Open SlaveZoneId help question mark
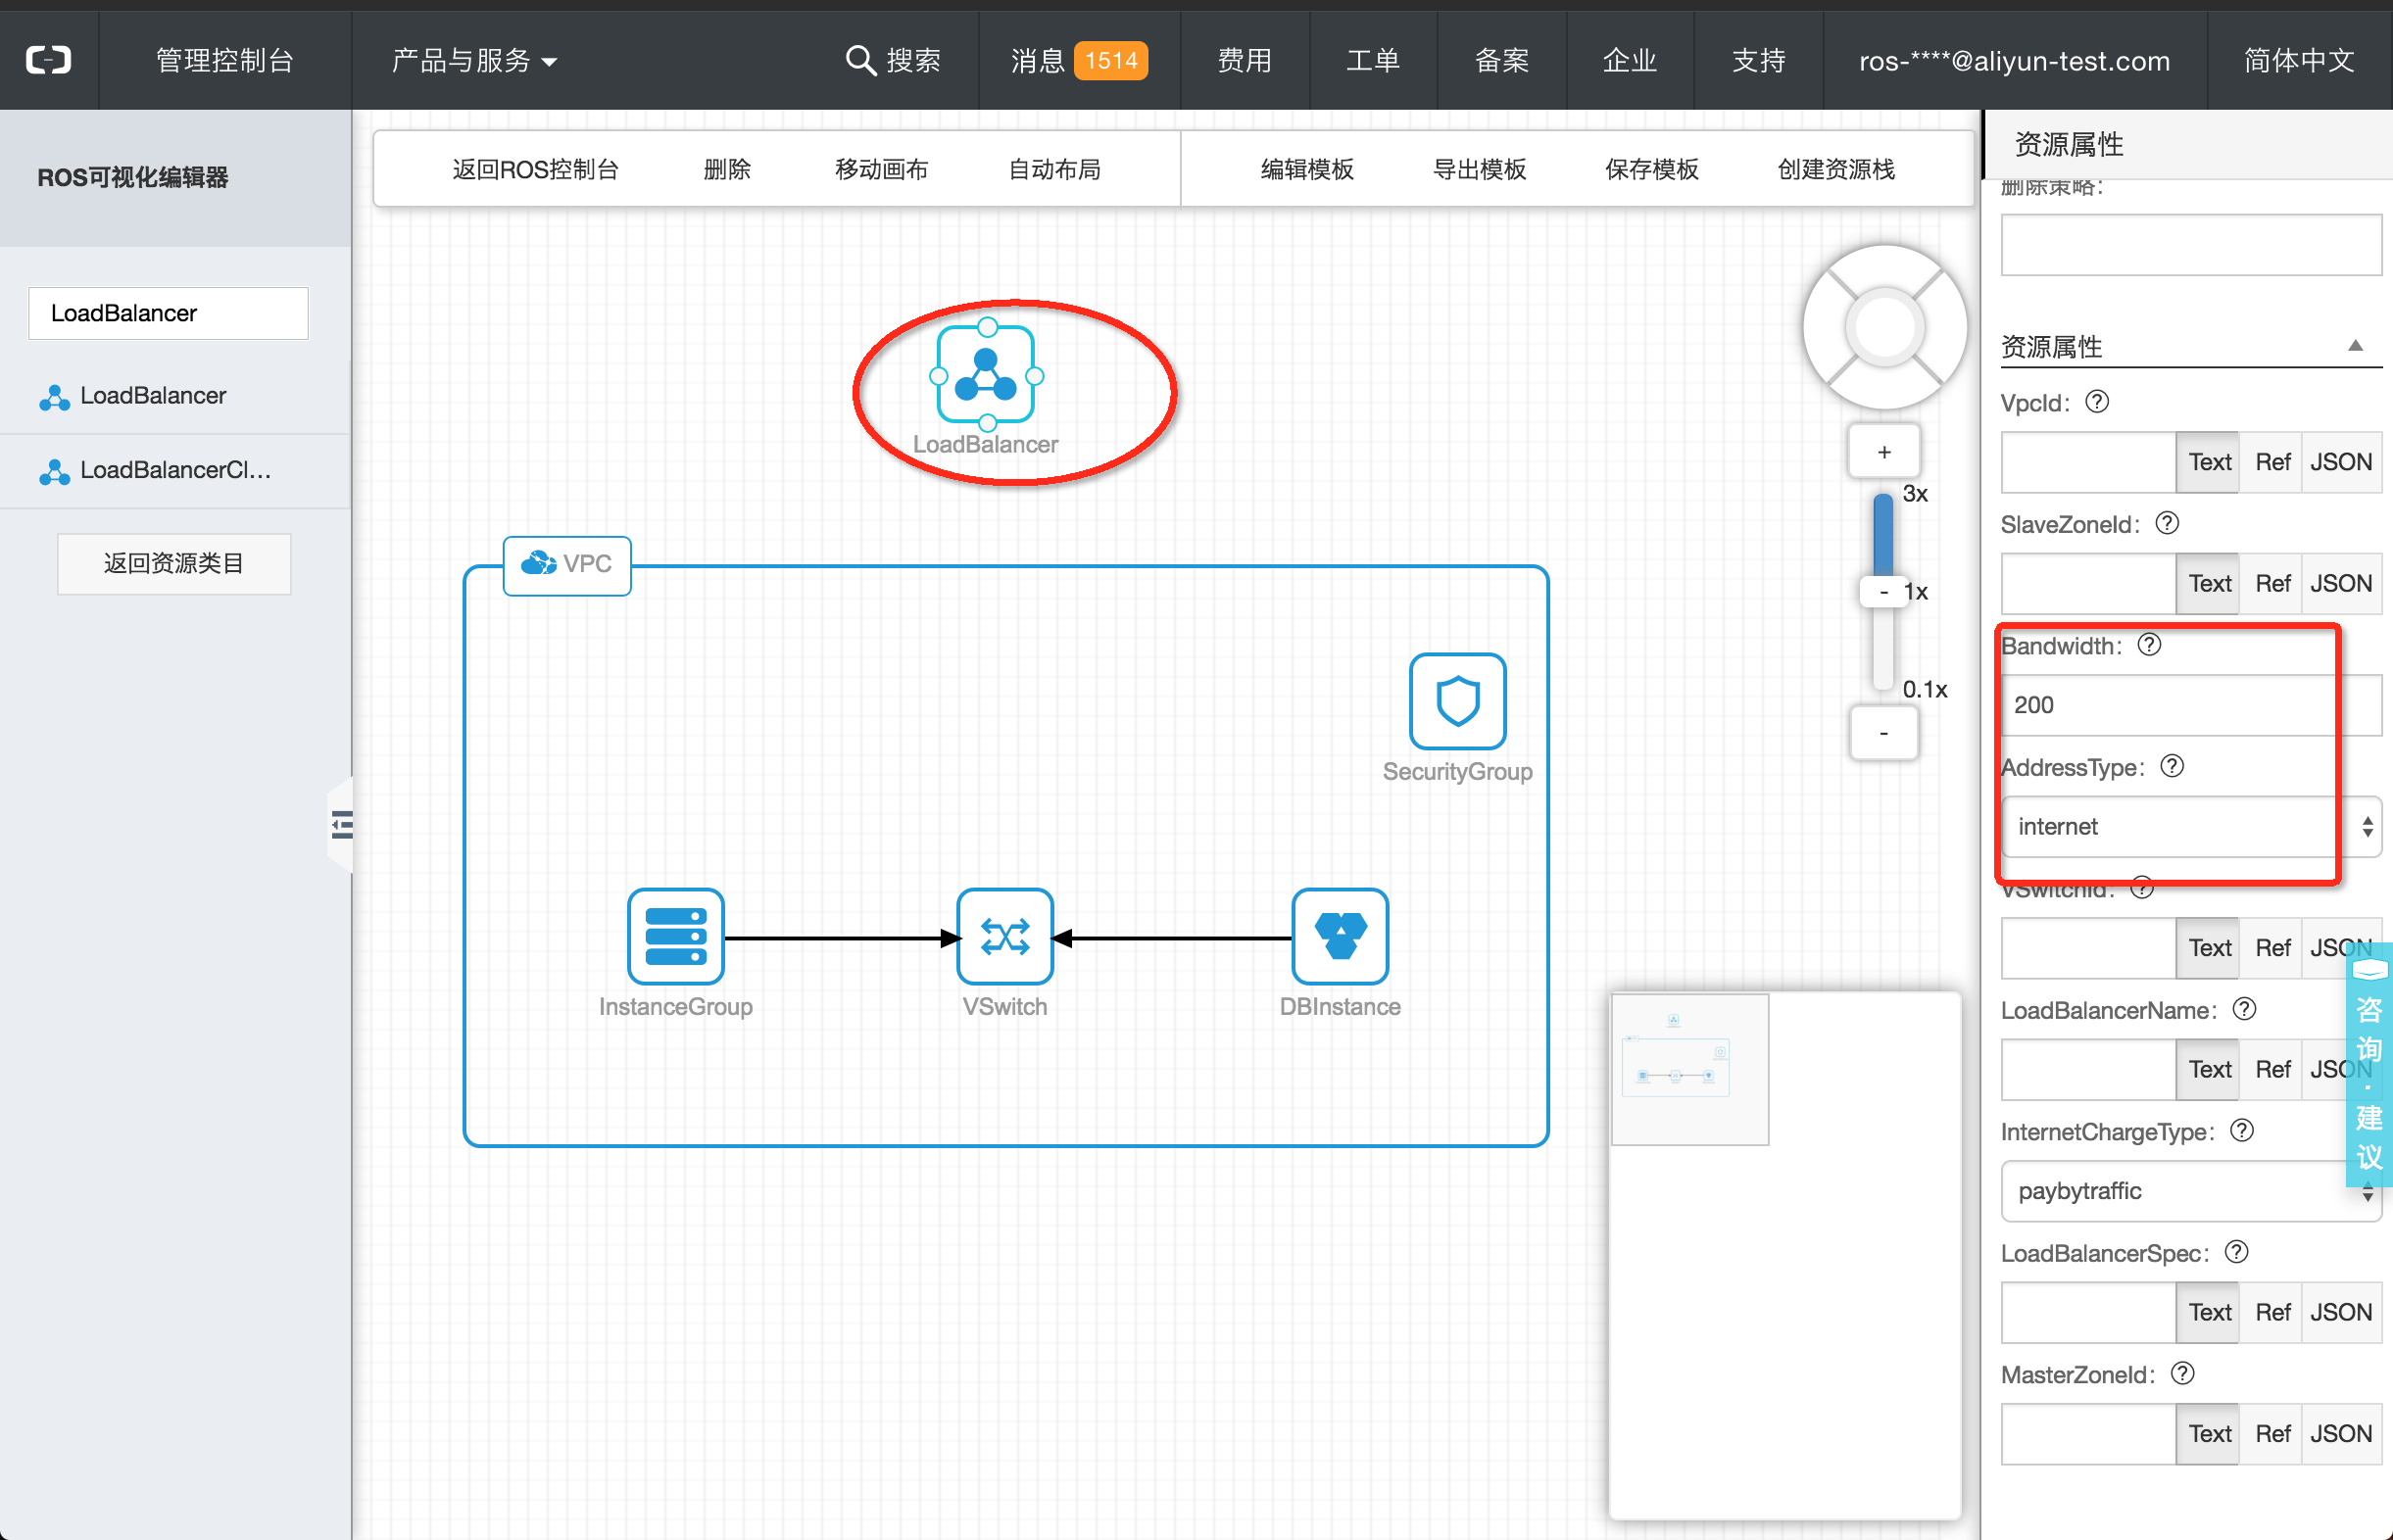Image resolution: width=2393 pixels, height=1540 pixels. [x=2167, y=523]
